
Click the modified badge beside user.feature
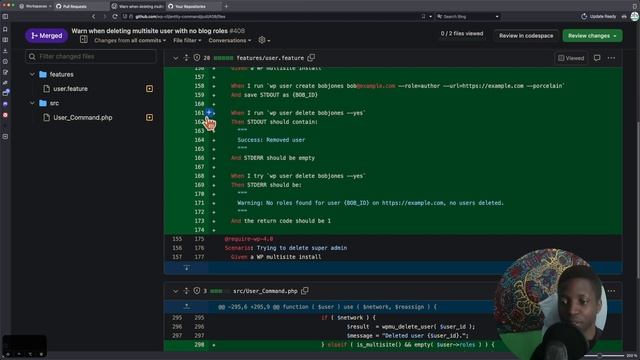coord(149,89)
